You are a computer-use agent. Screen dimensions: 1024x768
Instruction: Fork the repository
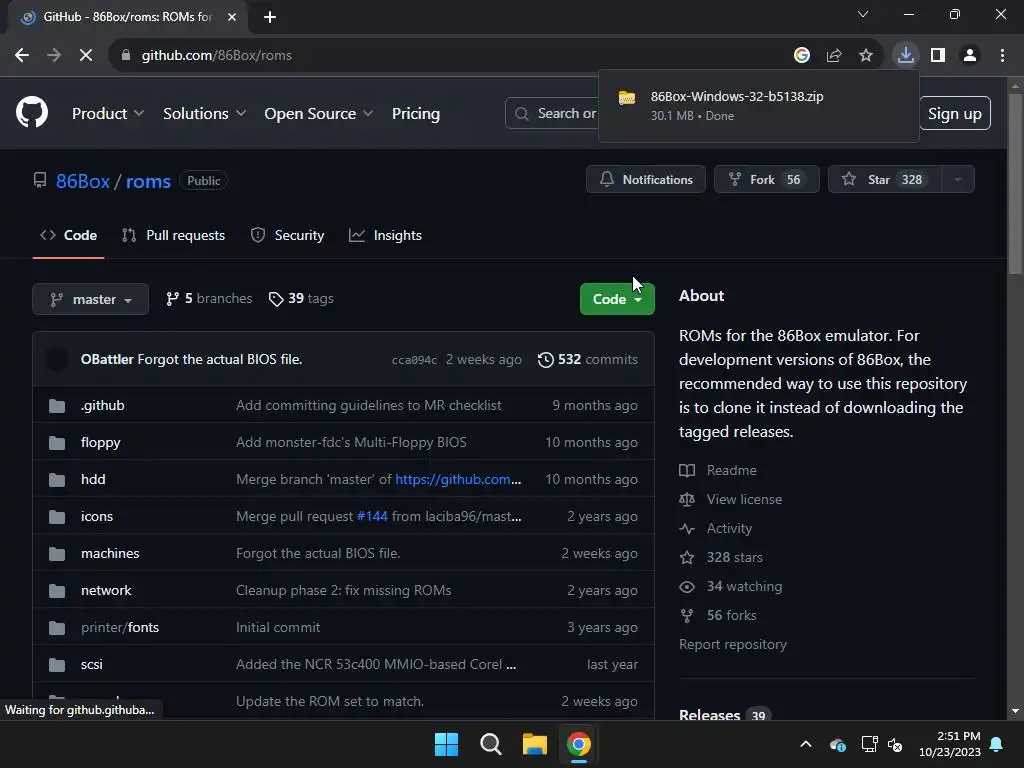[x=767, y=180]
